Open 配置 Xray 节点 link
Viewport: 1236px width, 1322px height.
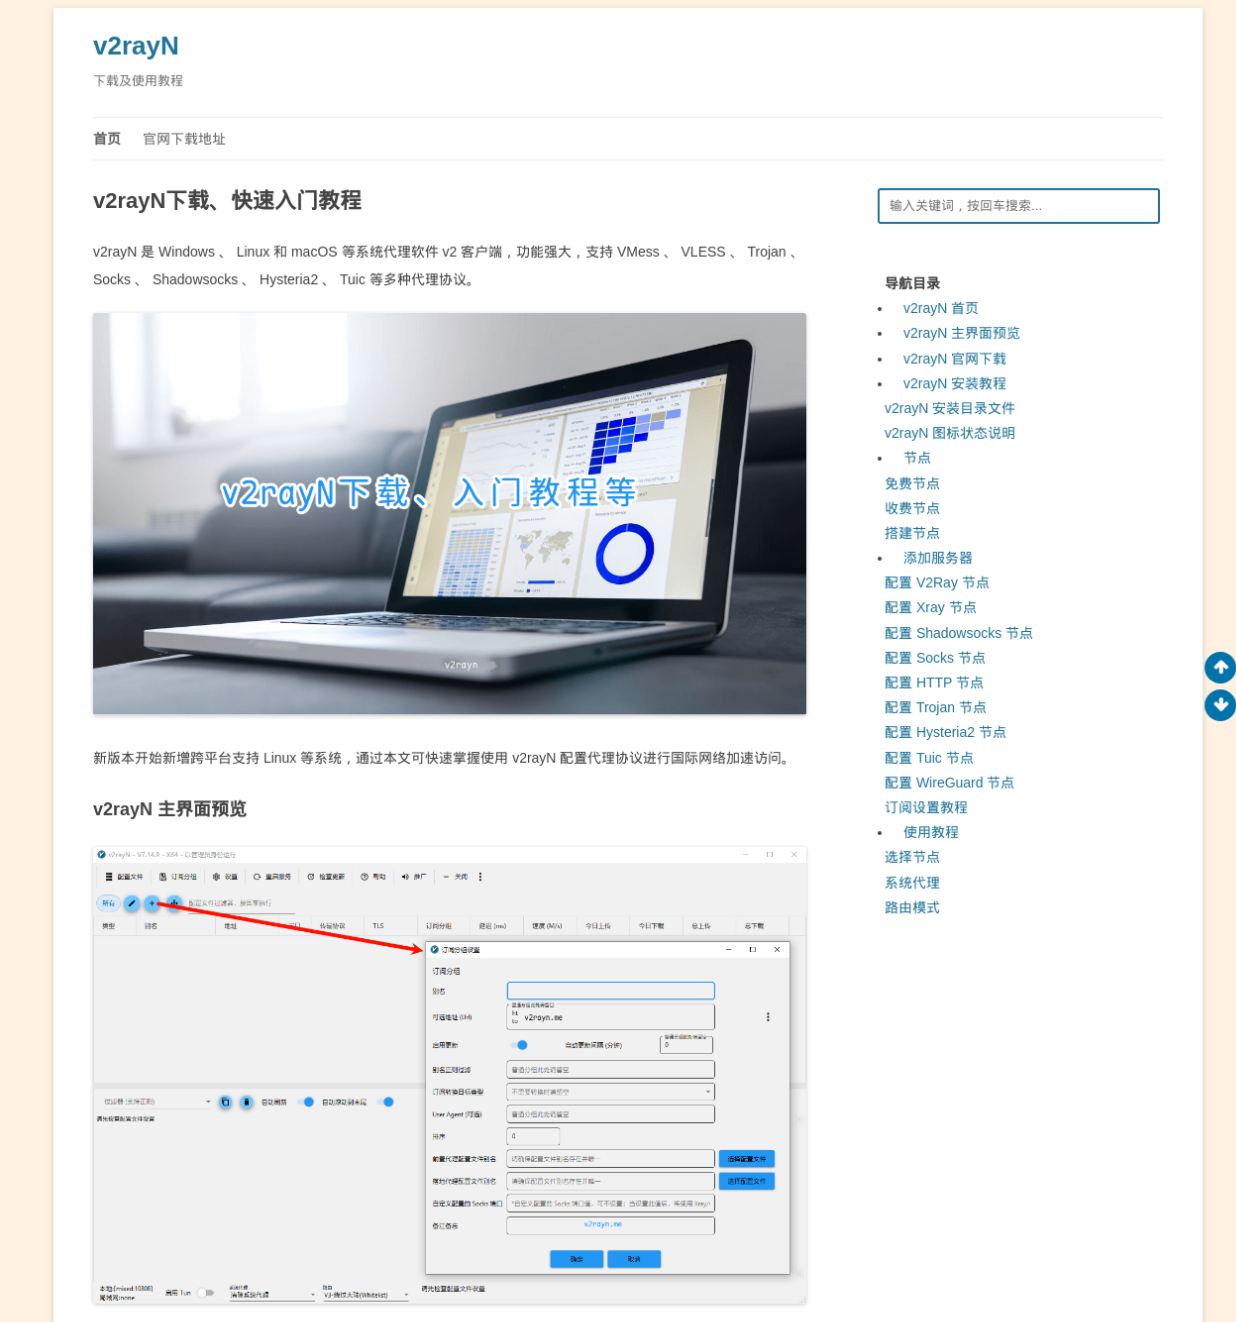[x=930, y=608]
